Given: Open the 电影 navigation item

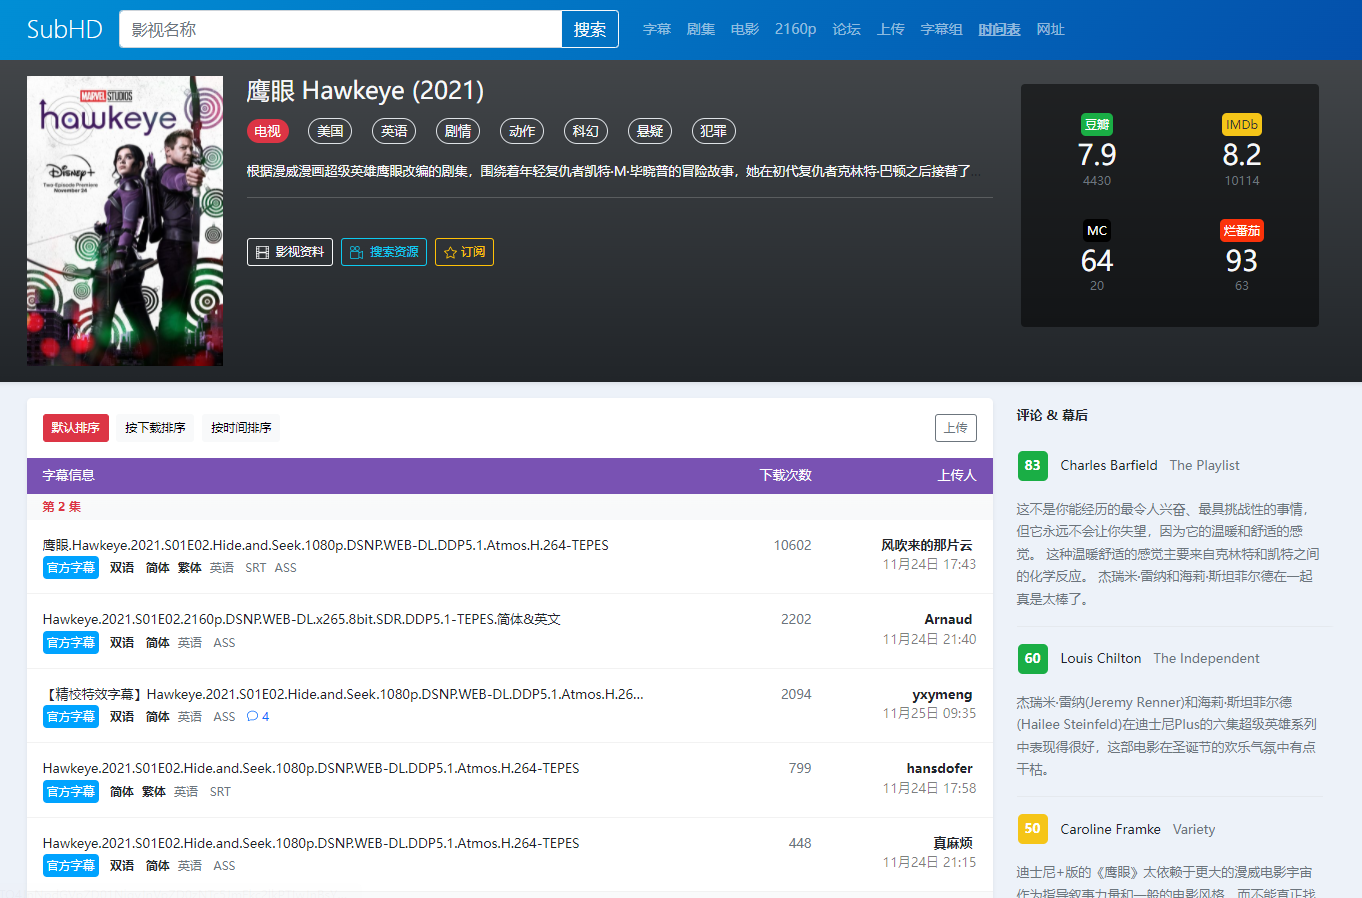Looking at the screenshot, I should click(x=745, y=29).
